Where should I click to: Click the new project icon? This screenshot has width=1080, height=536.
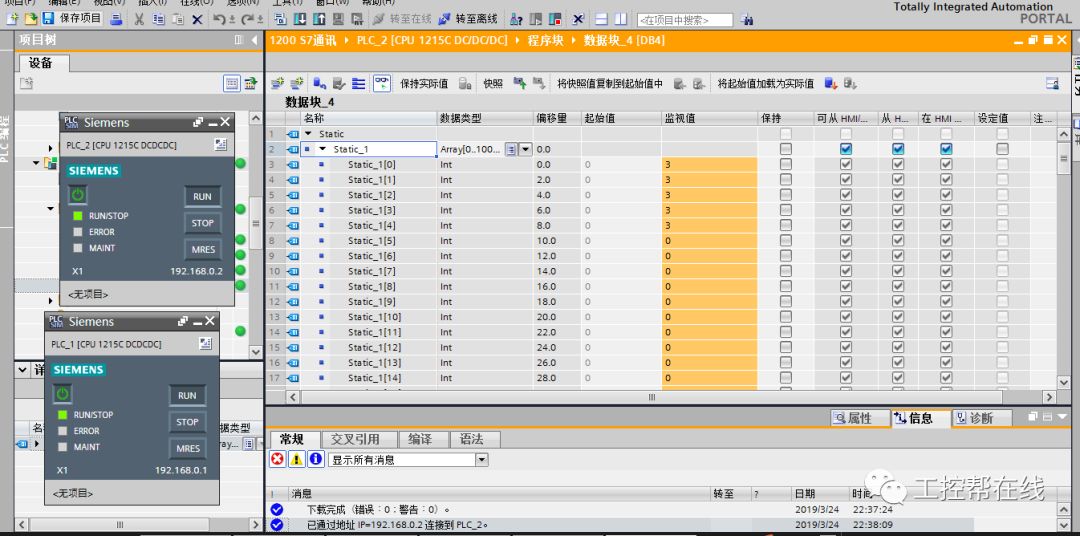click(x=12, y=19)
